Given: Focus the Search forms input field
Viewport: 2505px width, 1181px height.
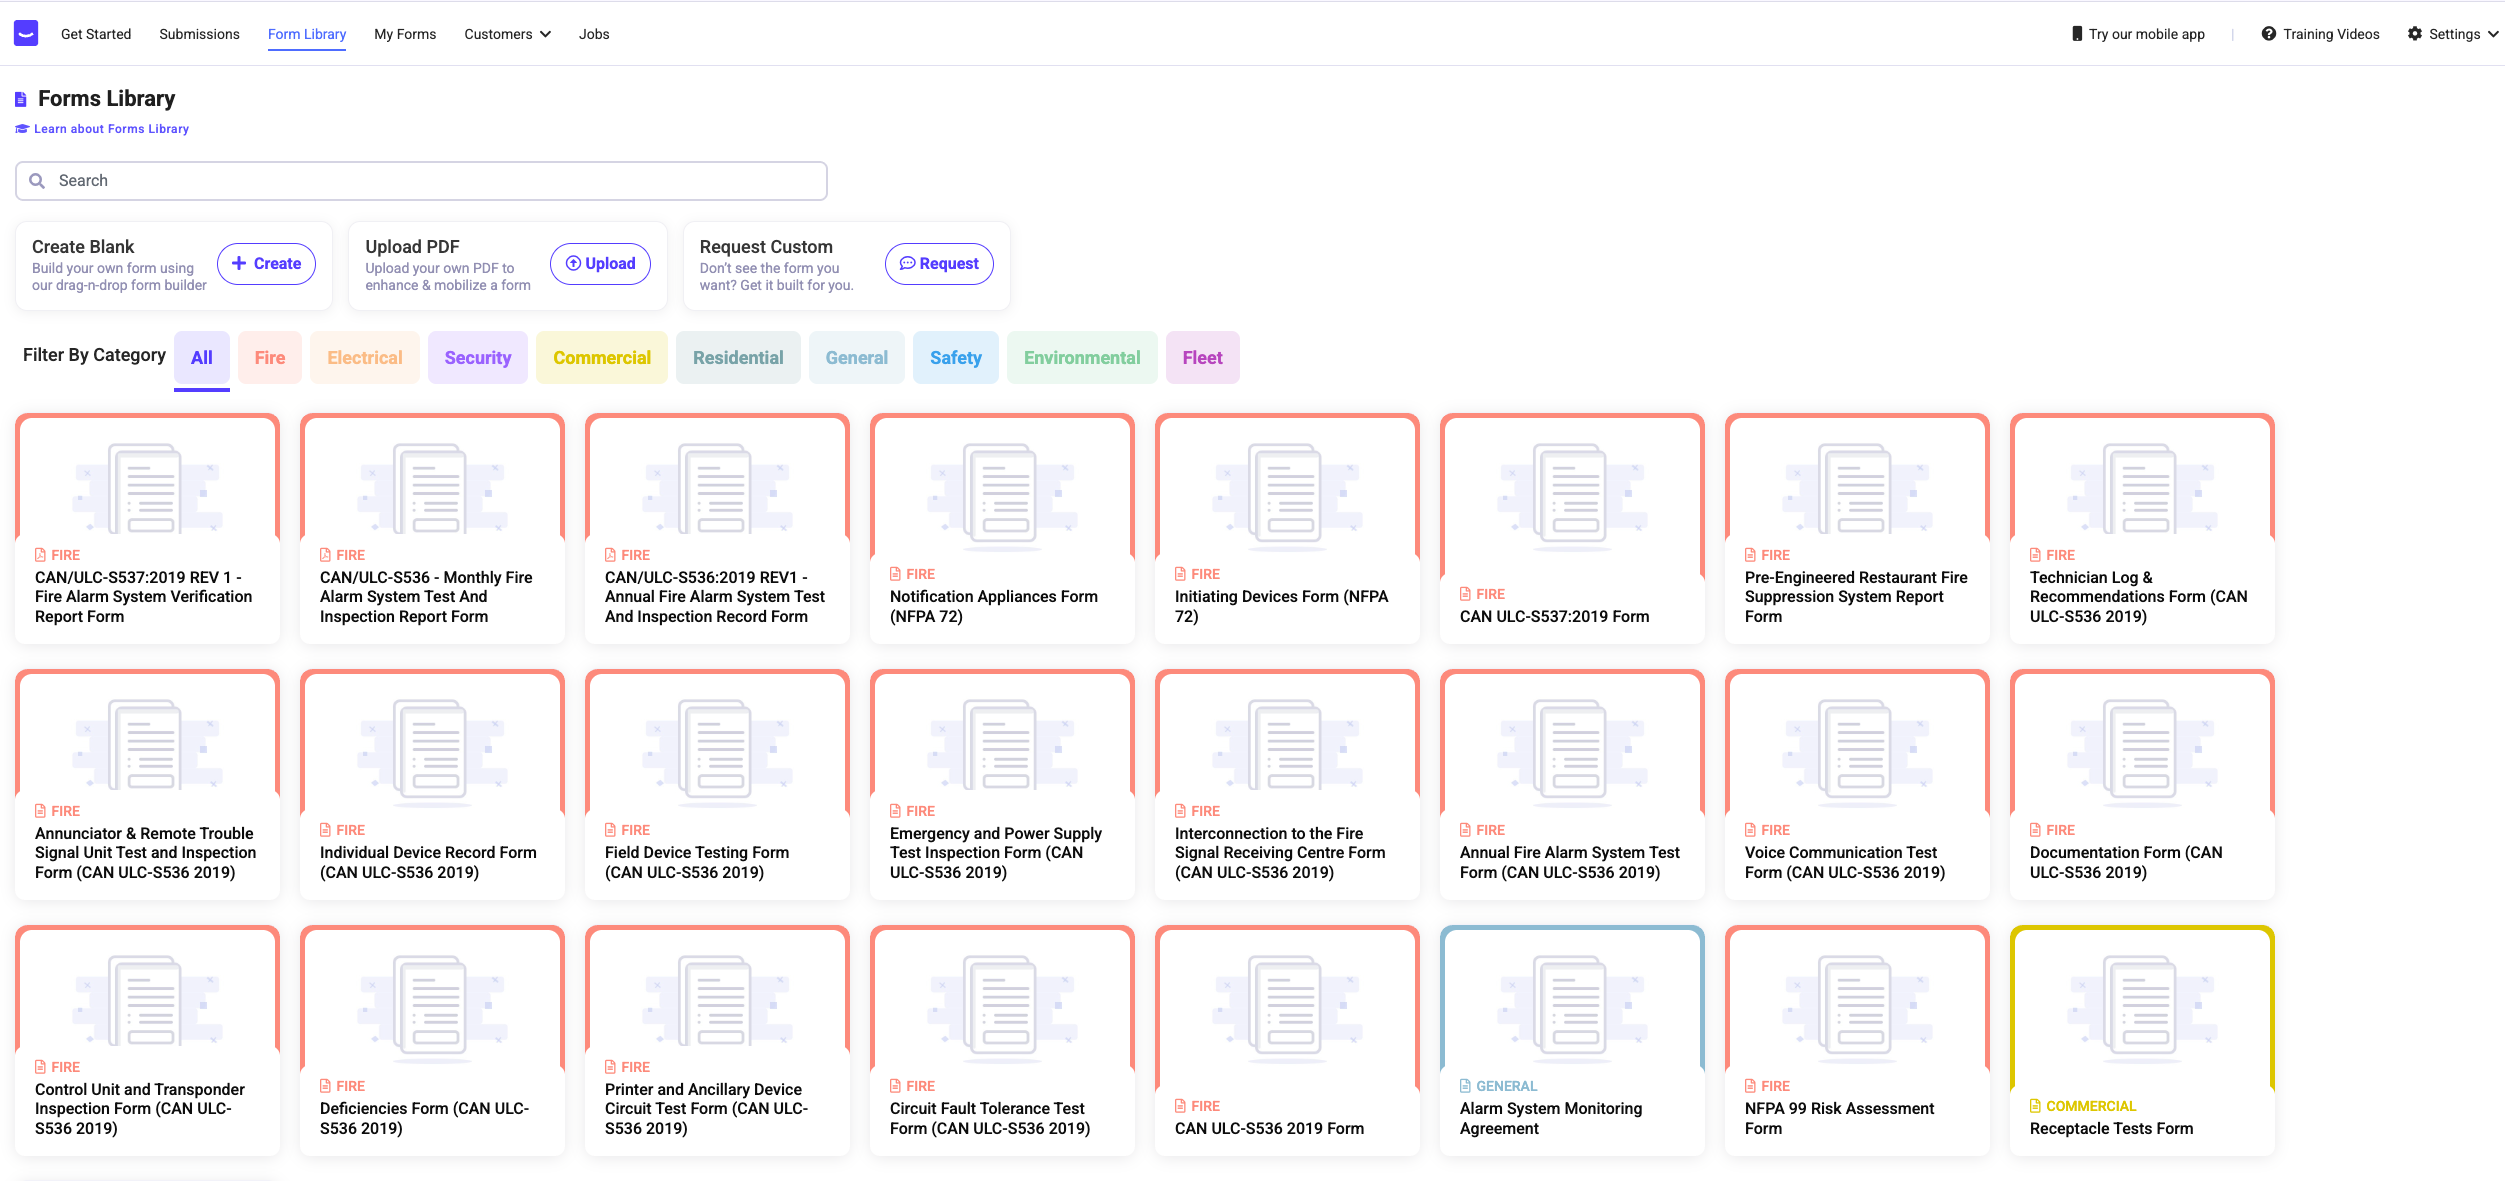Looking at the screenshot, I should coord(430,181).
